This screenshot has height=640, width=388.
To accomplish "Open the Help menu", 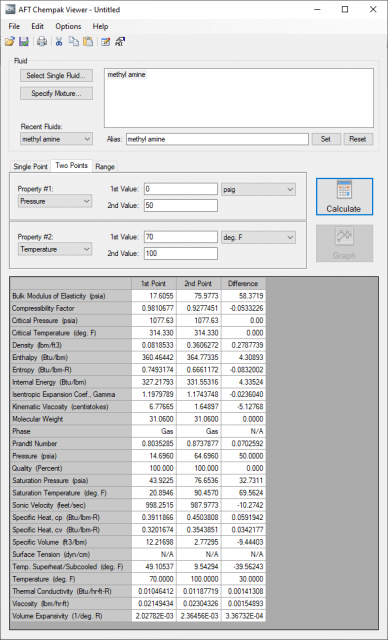I will 100,26.
